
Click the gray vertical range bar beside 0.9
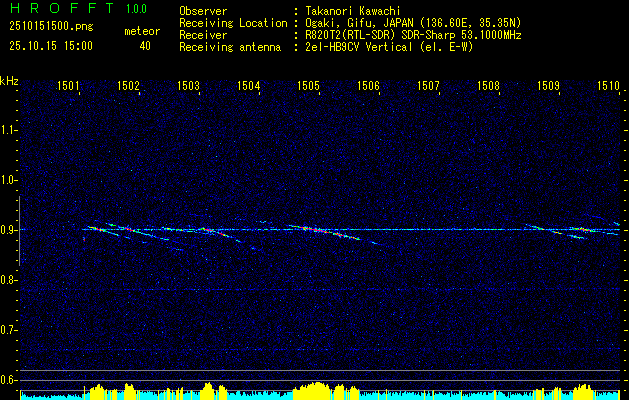tap(19, 231)
